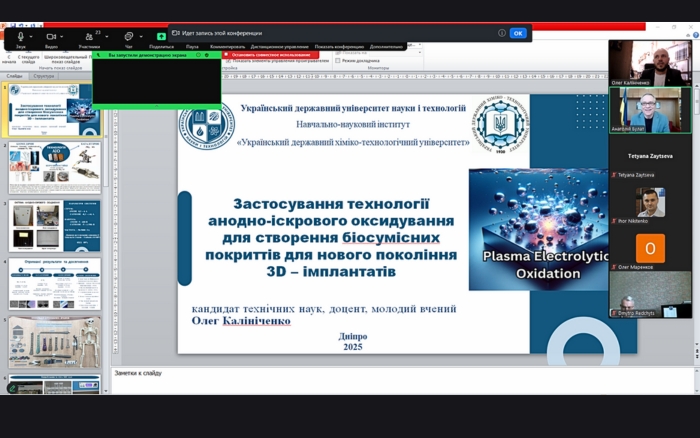Stop screen sharing with red button
Image resolution: width=700 pixels, height=438 pixels.
[x=270, y=54]
